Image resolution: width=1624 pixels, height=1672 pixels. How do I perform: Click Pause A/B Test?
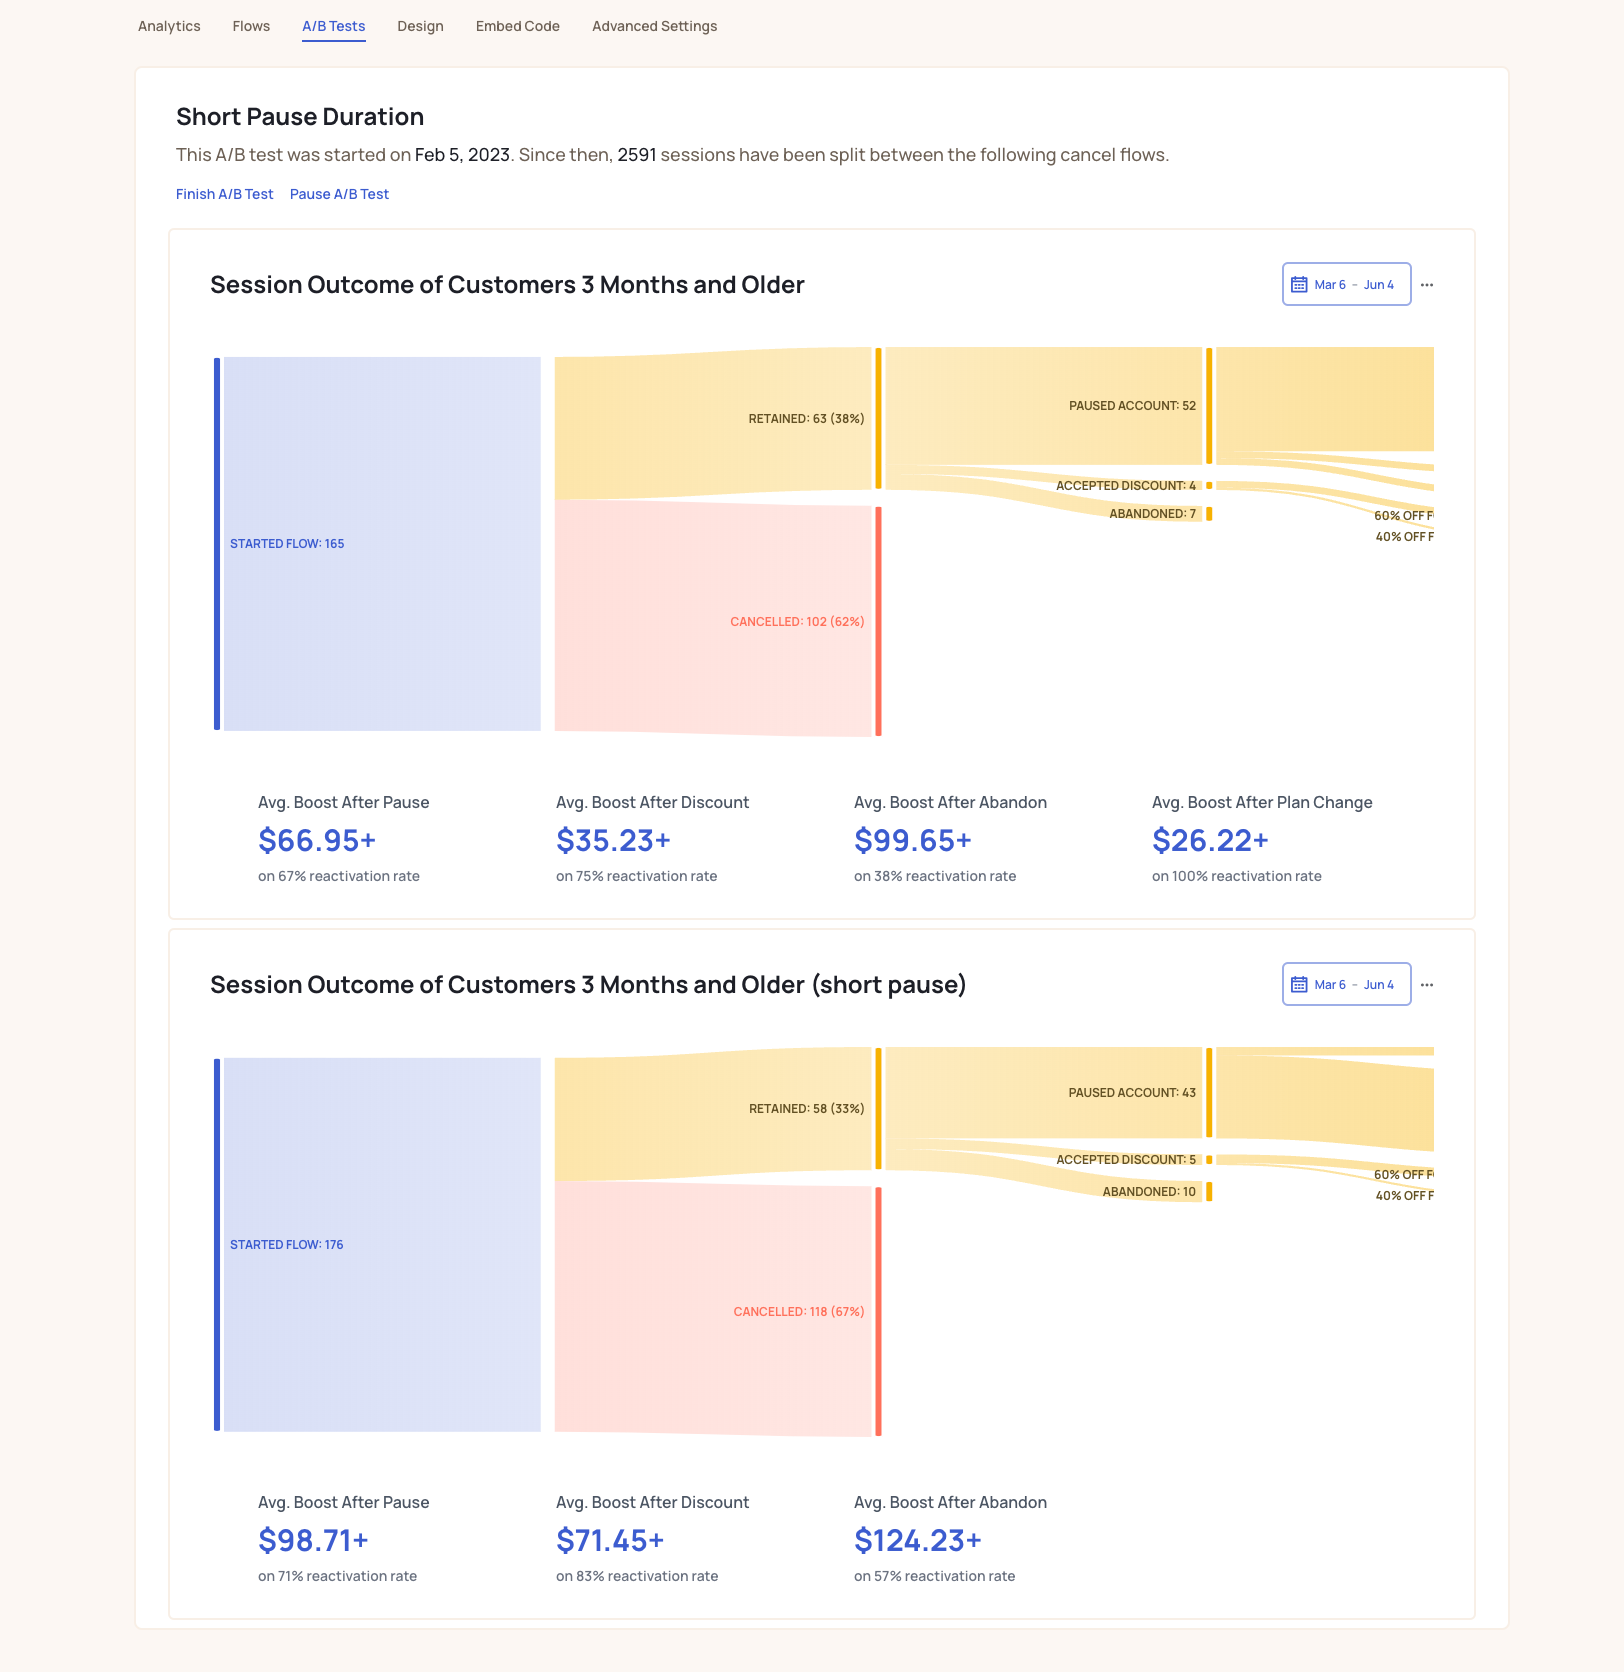pyautogui.click(x=339, y=193)
